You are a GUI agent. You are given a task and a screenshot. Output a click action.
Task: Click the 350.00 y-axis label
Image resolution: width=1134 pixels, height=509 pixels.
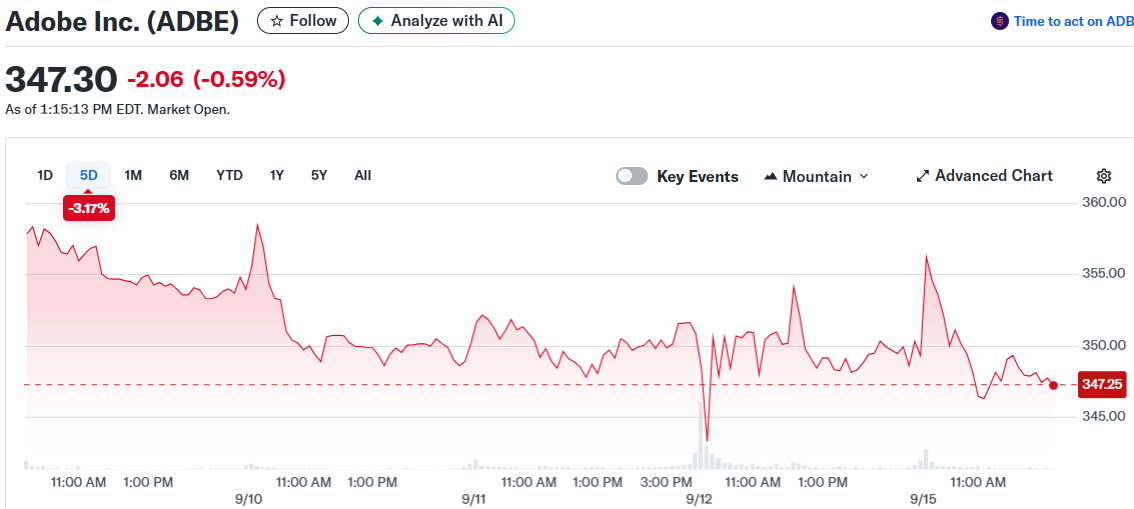point(1103,346)
